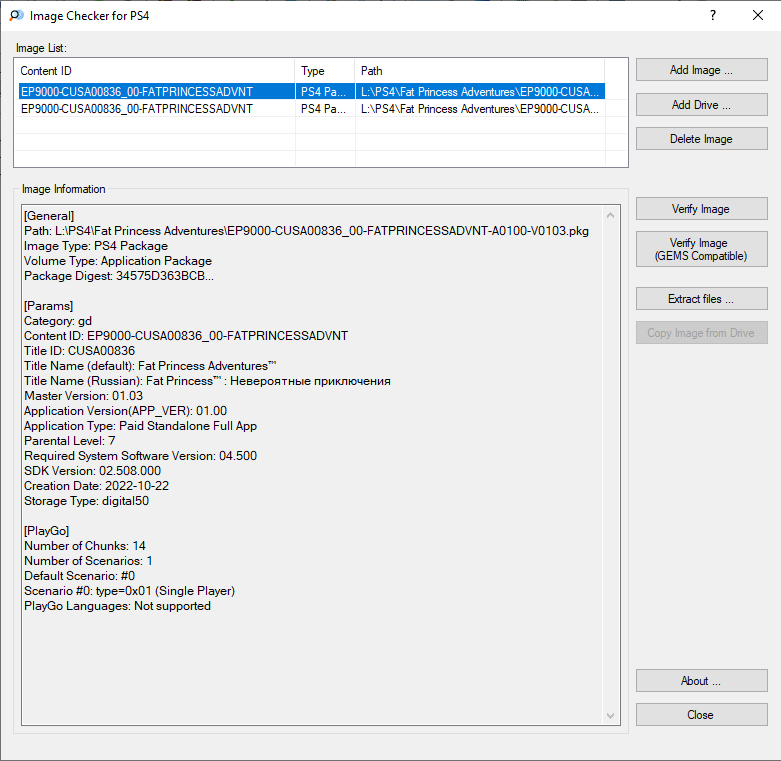Image resolution: width=781 pixels, height=761 pixels.
Task: Click the scroll up arrow in Image Information
Action: [610, 215]
